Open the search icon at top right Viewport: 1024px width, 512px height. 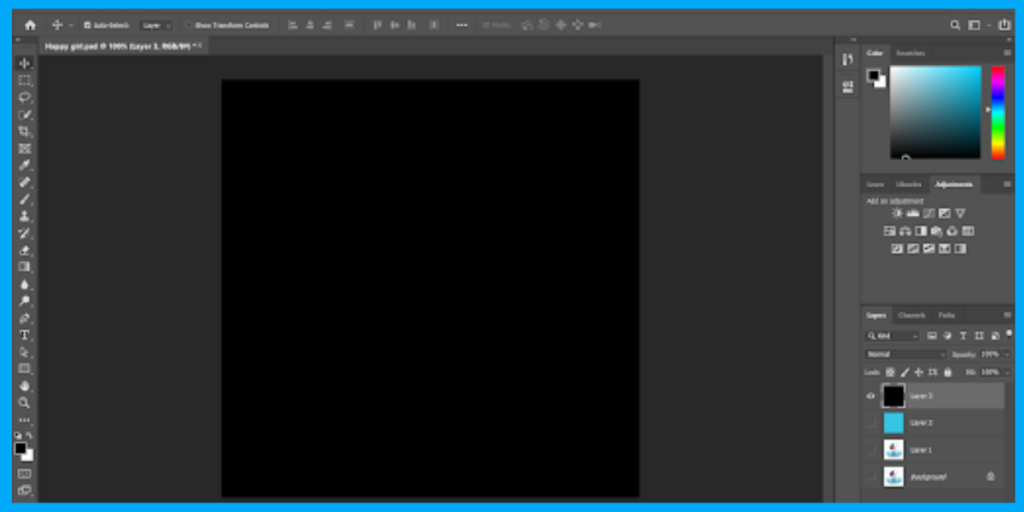955,25
